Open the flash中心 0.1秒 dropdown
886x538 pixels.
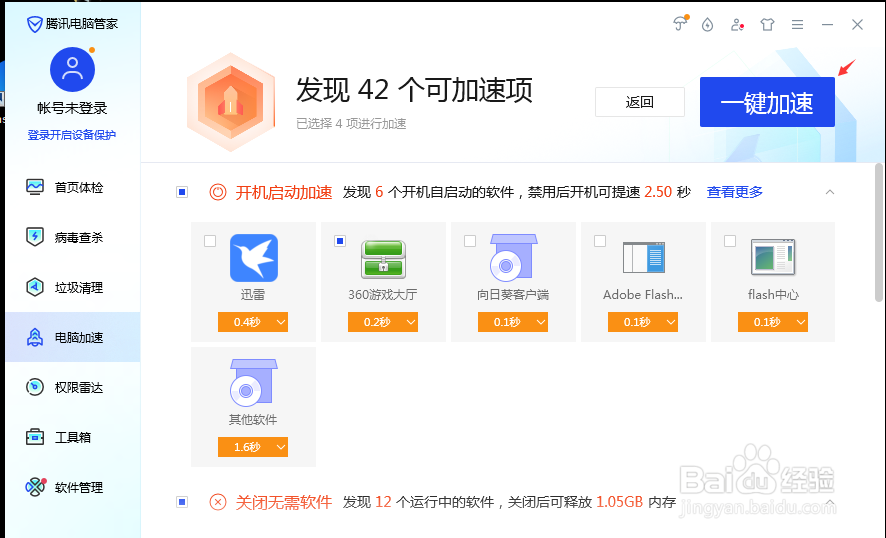pos(773,322)
